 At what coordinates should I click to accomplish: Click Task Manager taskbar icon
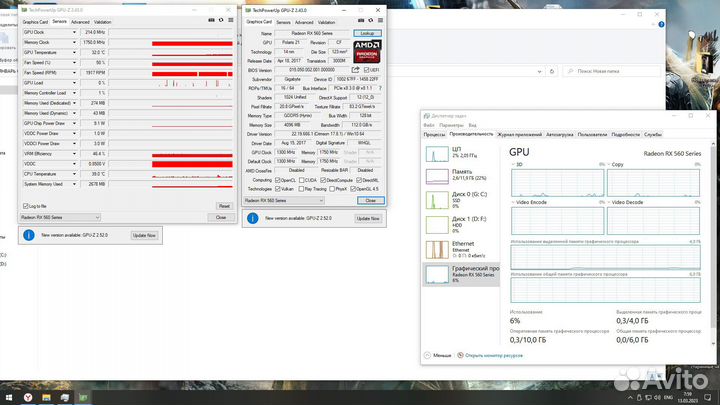click(65, 397)
